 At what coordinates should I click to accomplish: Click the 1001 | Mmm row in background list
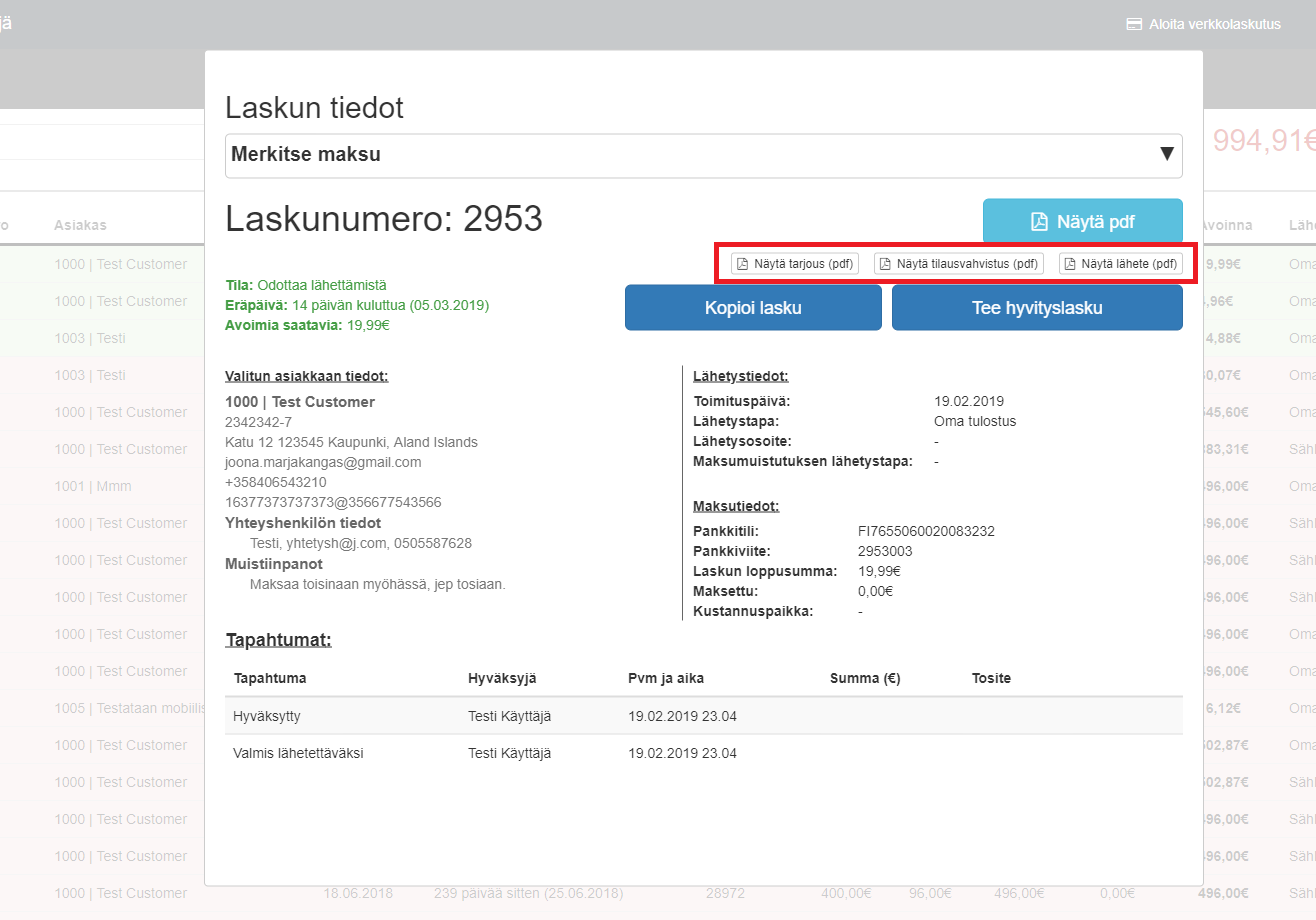pos(93,486)
